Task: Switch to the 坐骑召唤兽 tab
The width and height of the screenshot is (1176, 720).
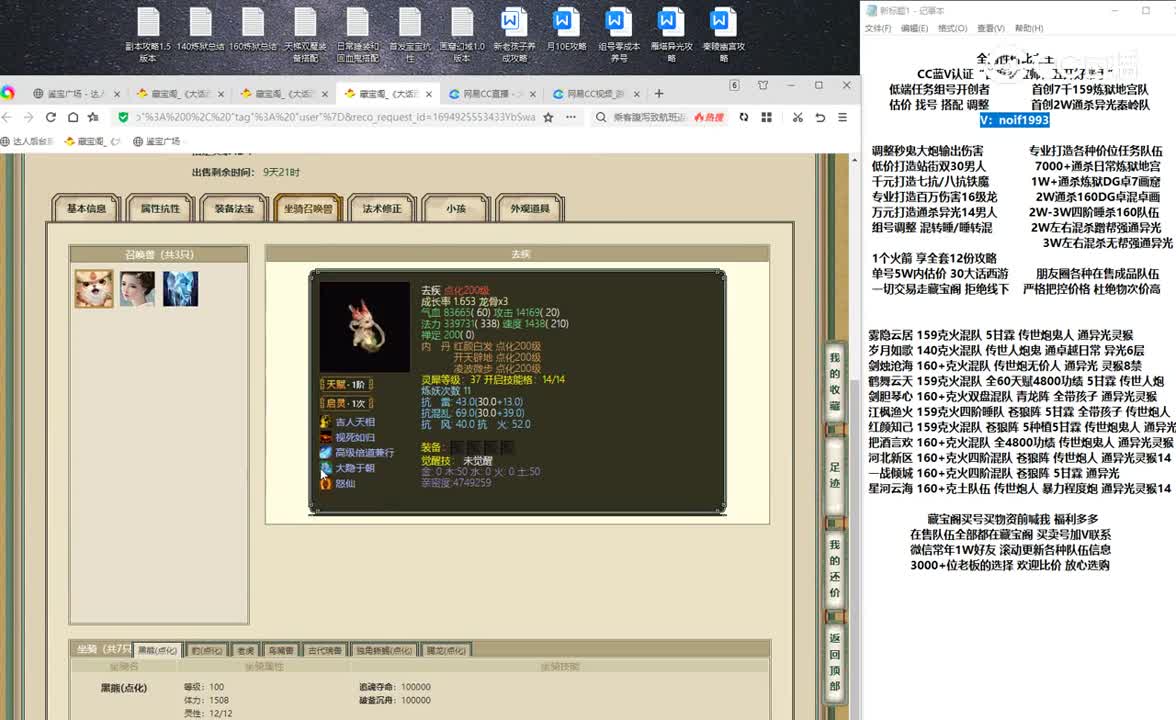Action: tap(308, 208)
